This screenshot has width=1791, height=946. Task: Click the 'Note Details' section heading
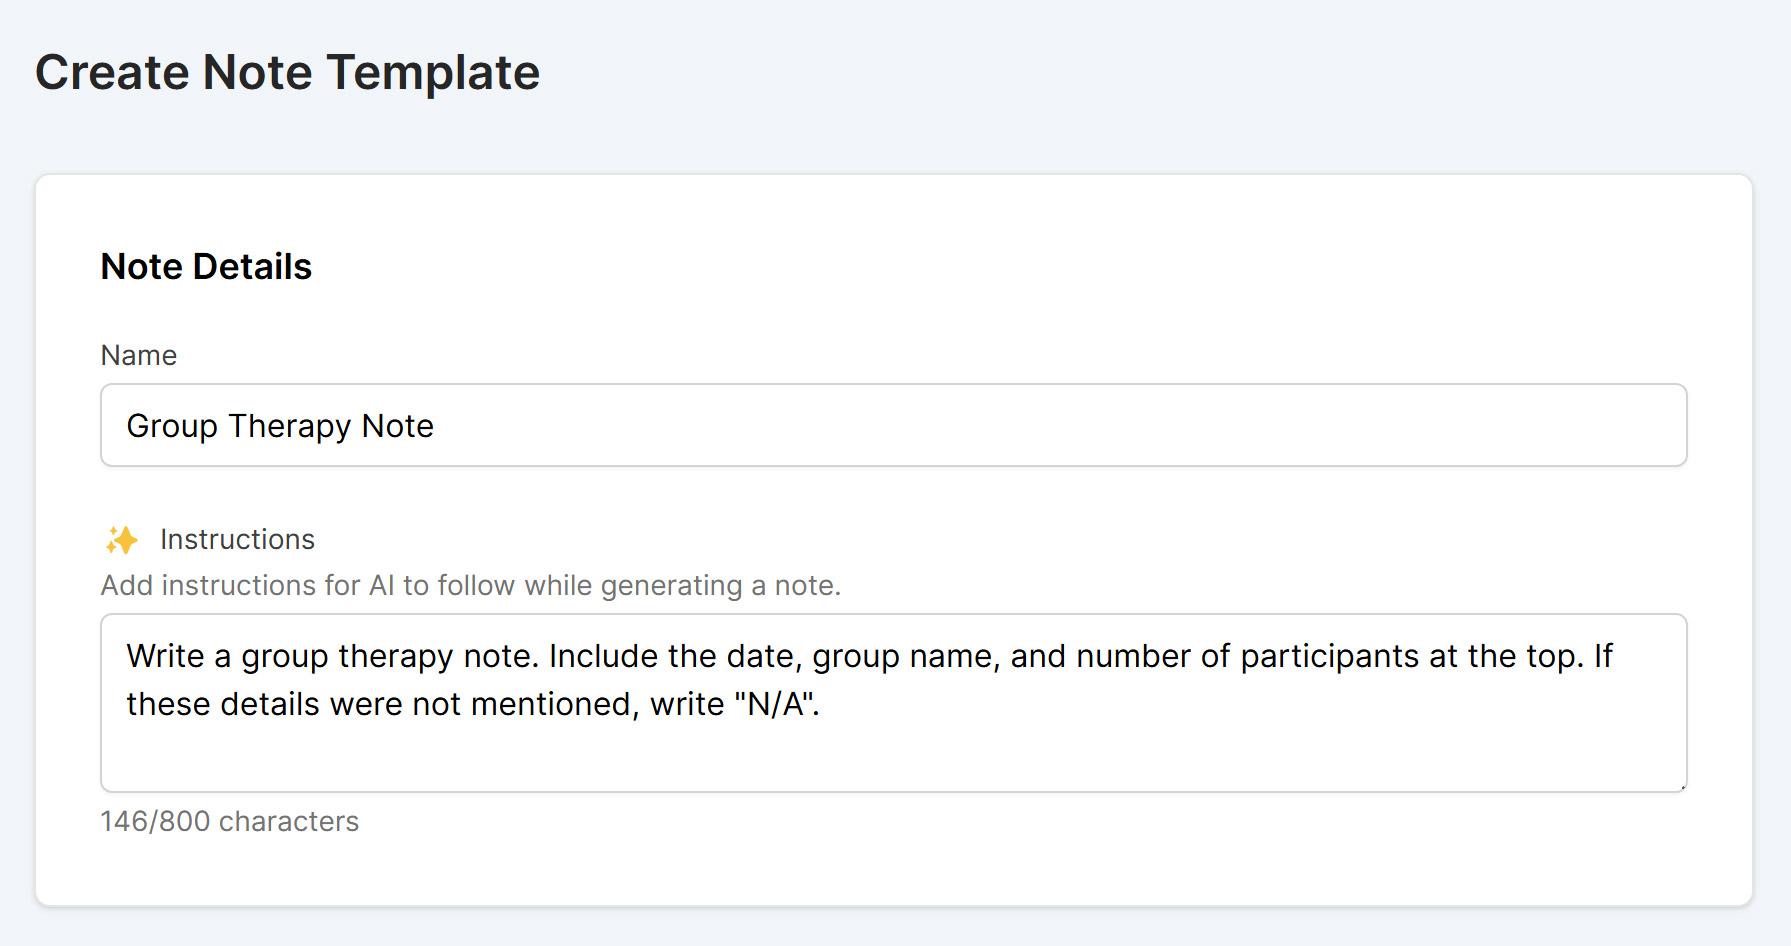pyautogui.click(x=205, y=265)
